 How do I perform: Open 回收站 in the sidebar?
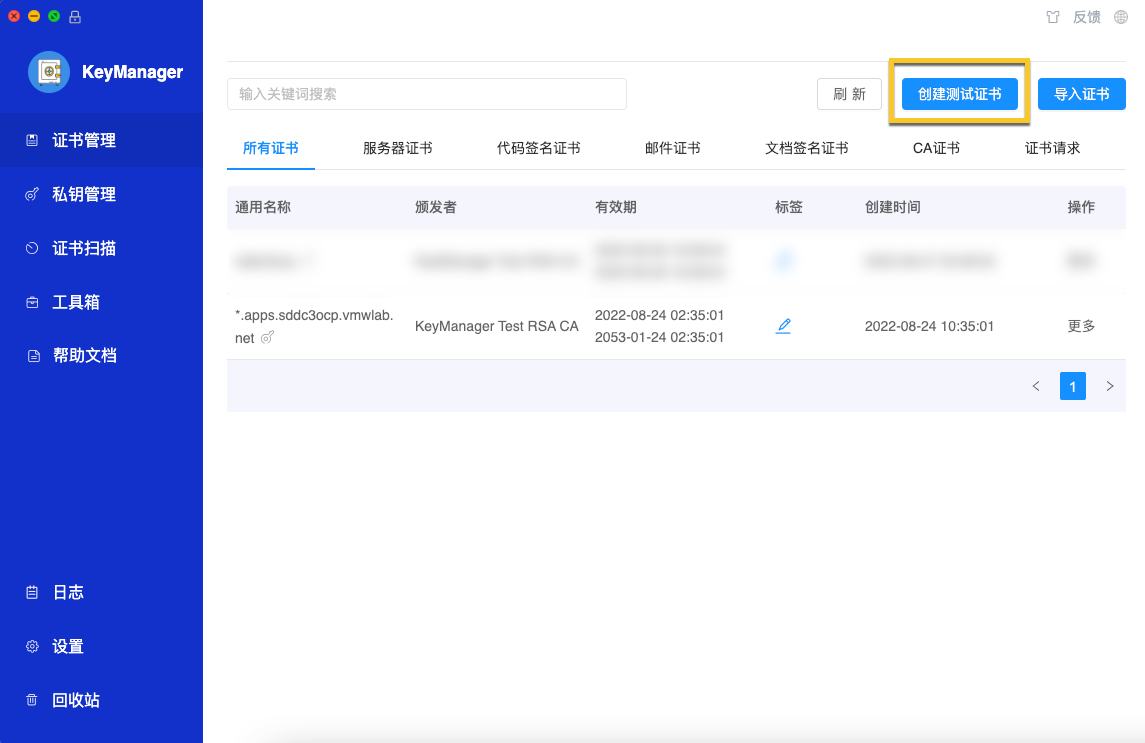point(102,700)
